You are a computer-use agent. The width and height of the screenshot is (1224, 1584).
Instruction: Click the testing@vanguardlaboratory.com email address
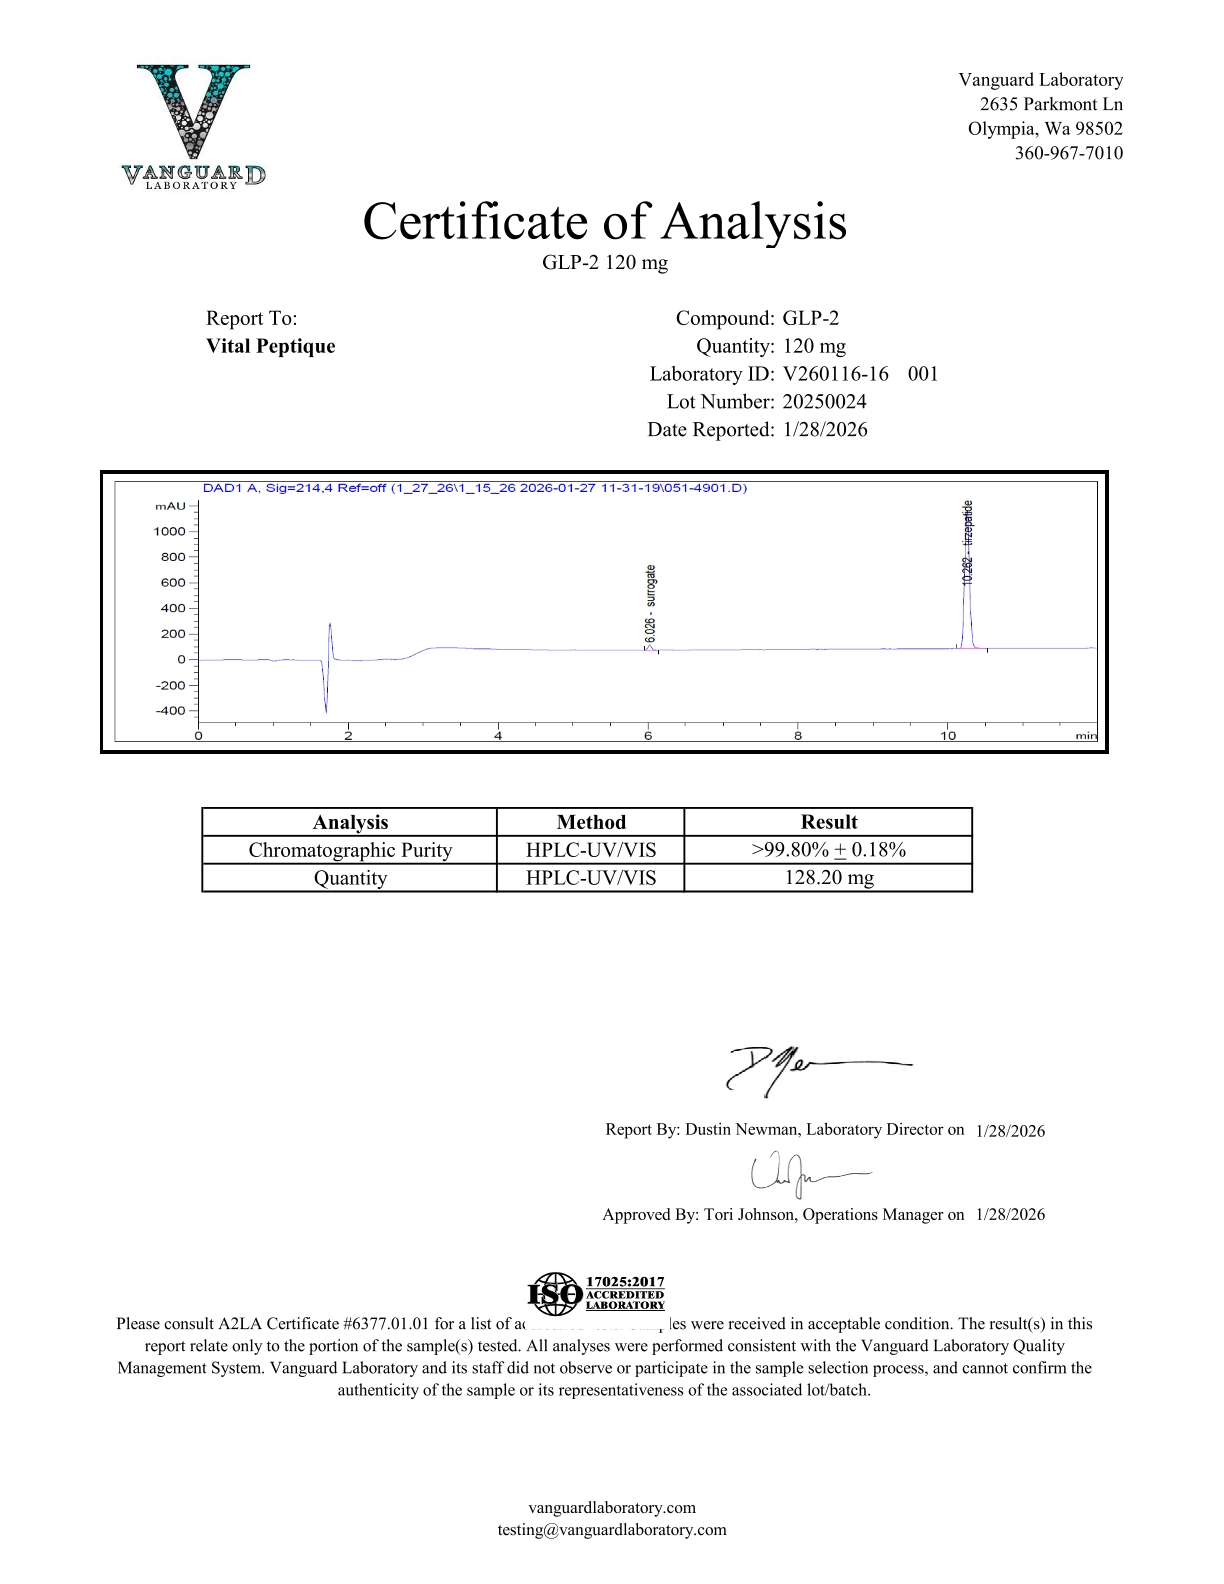(611, 1529)
